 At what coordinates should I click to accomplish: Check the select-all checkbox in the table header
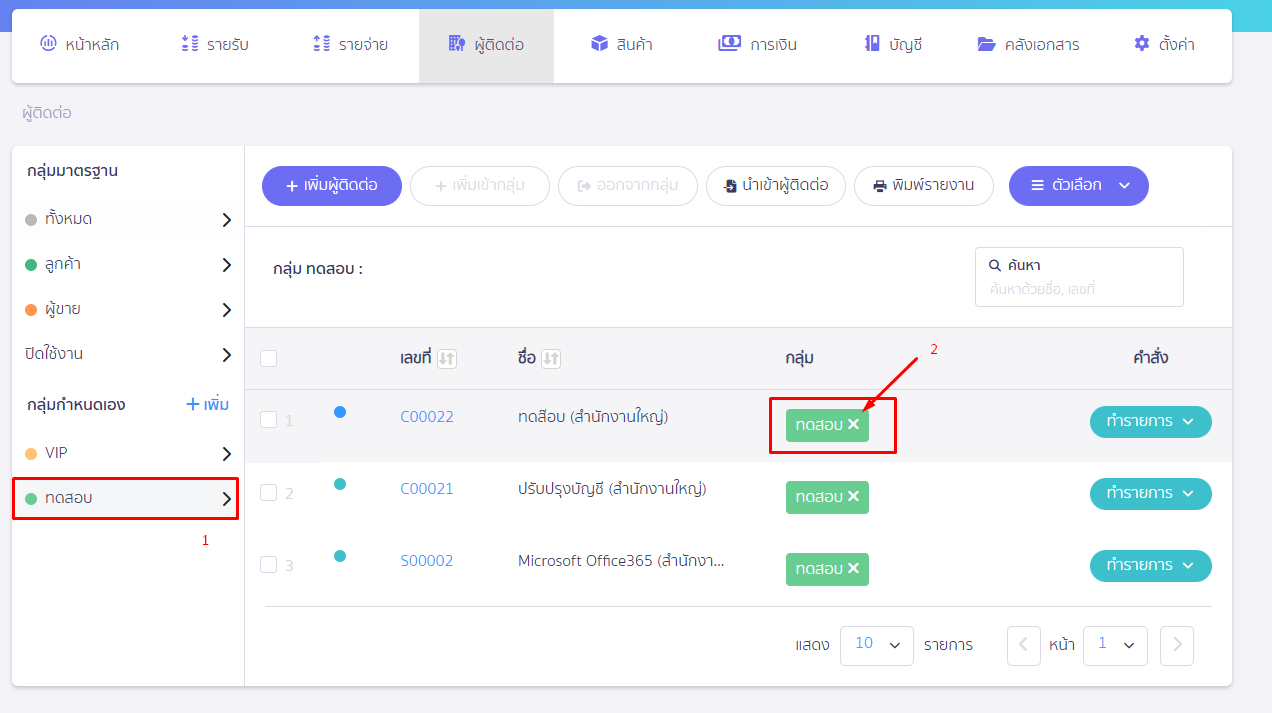(x=268, y=357)
